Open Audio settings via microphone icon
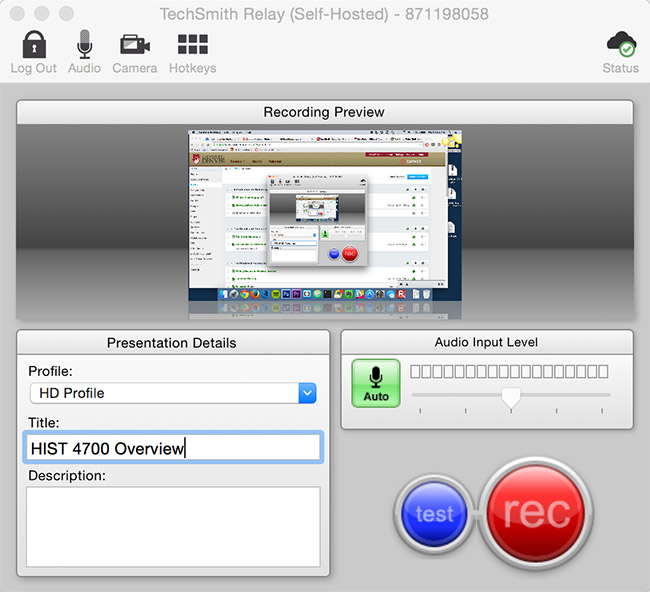Screen dimensions: 650x592 click(85, 44)
